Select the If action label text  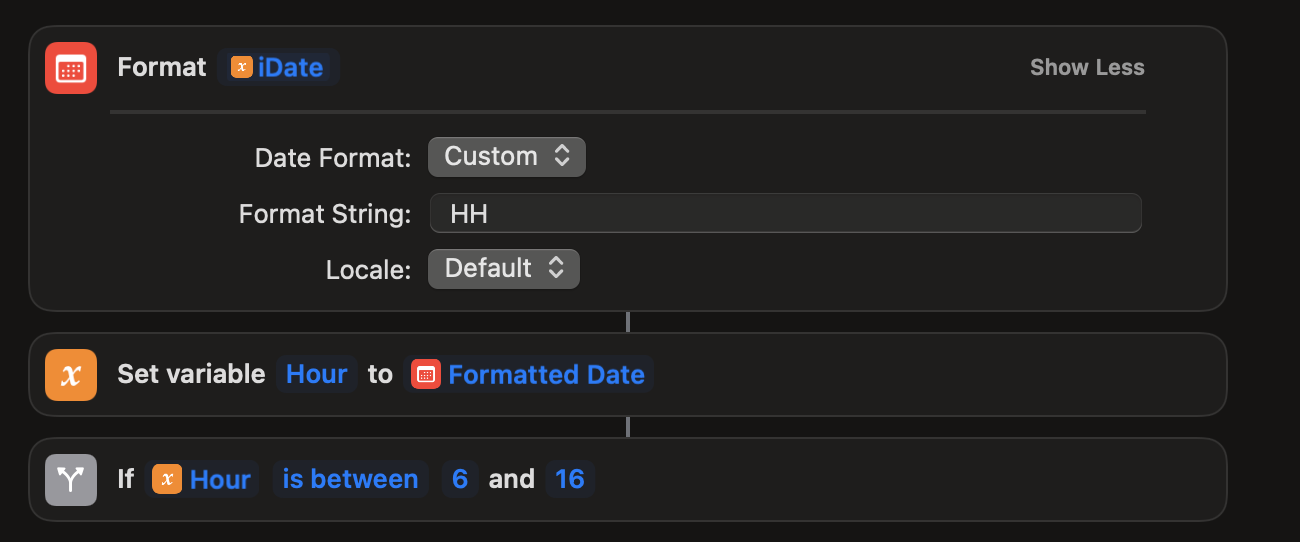pyautogui.click(x=125, y=480)
